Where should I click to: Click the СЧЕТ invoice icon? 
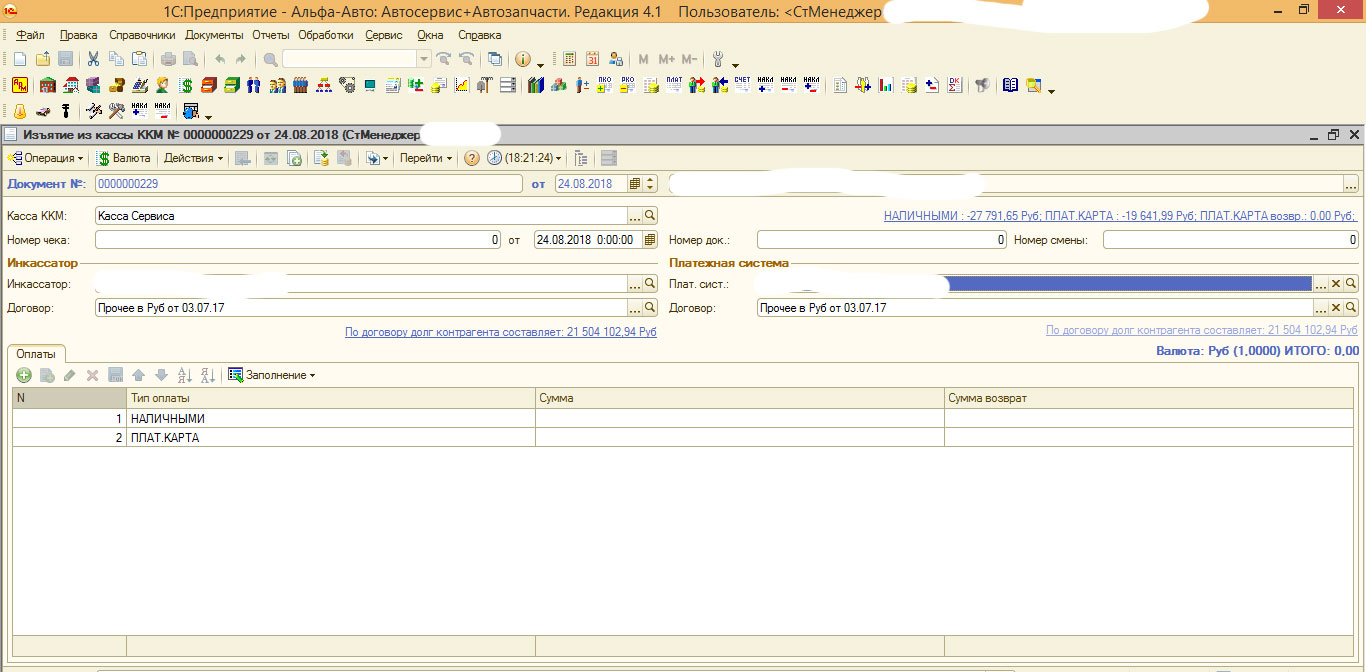pyautogui.click(x=742, y=85)
